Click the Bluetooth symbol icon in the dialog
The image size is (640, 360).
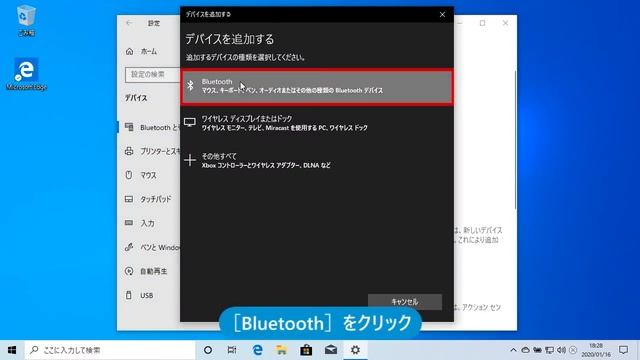coord(190,85)
